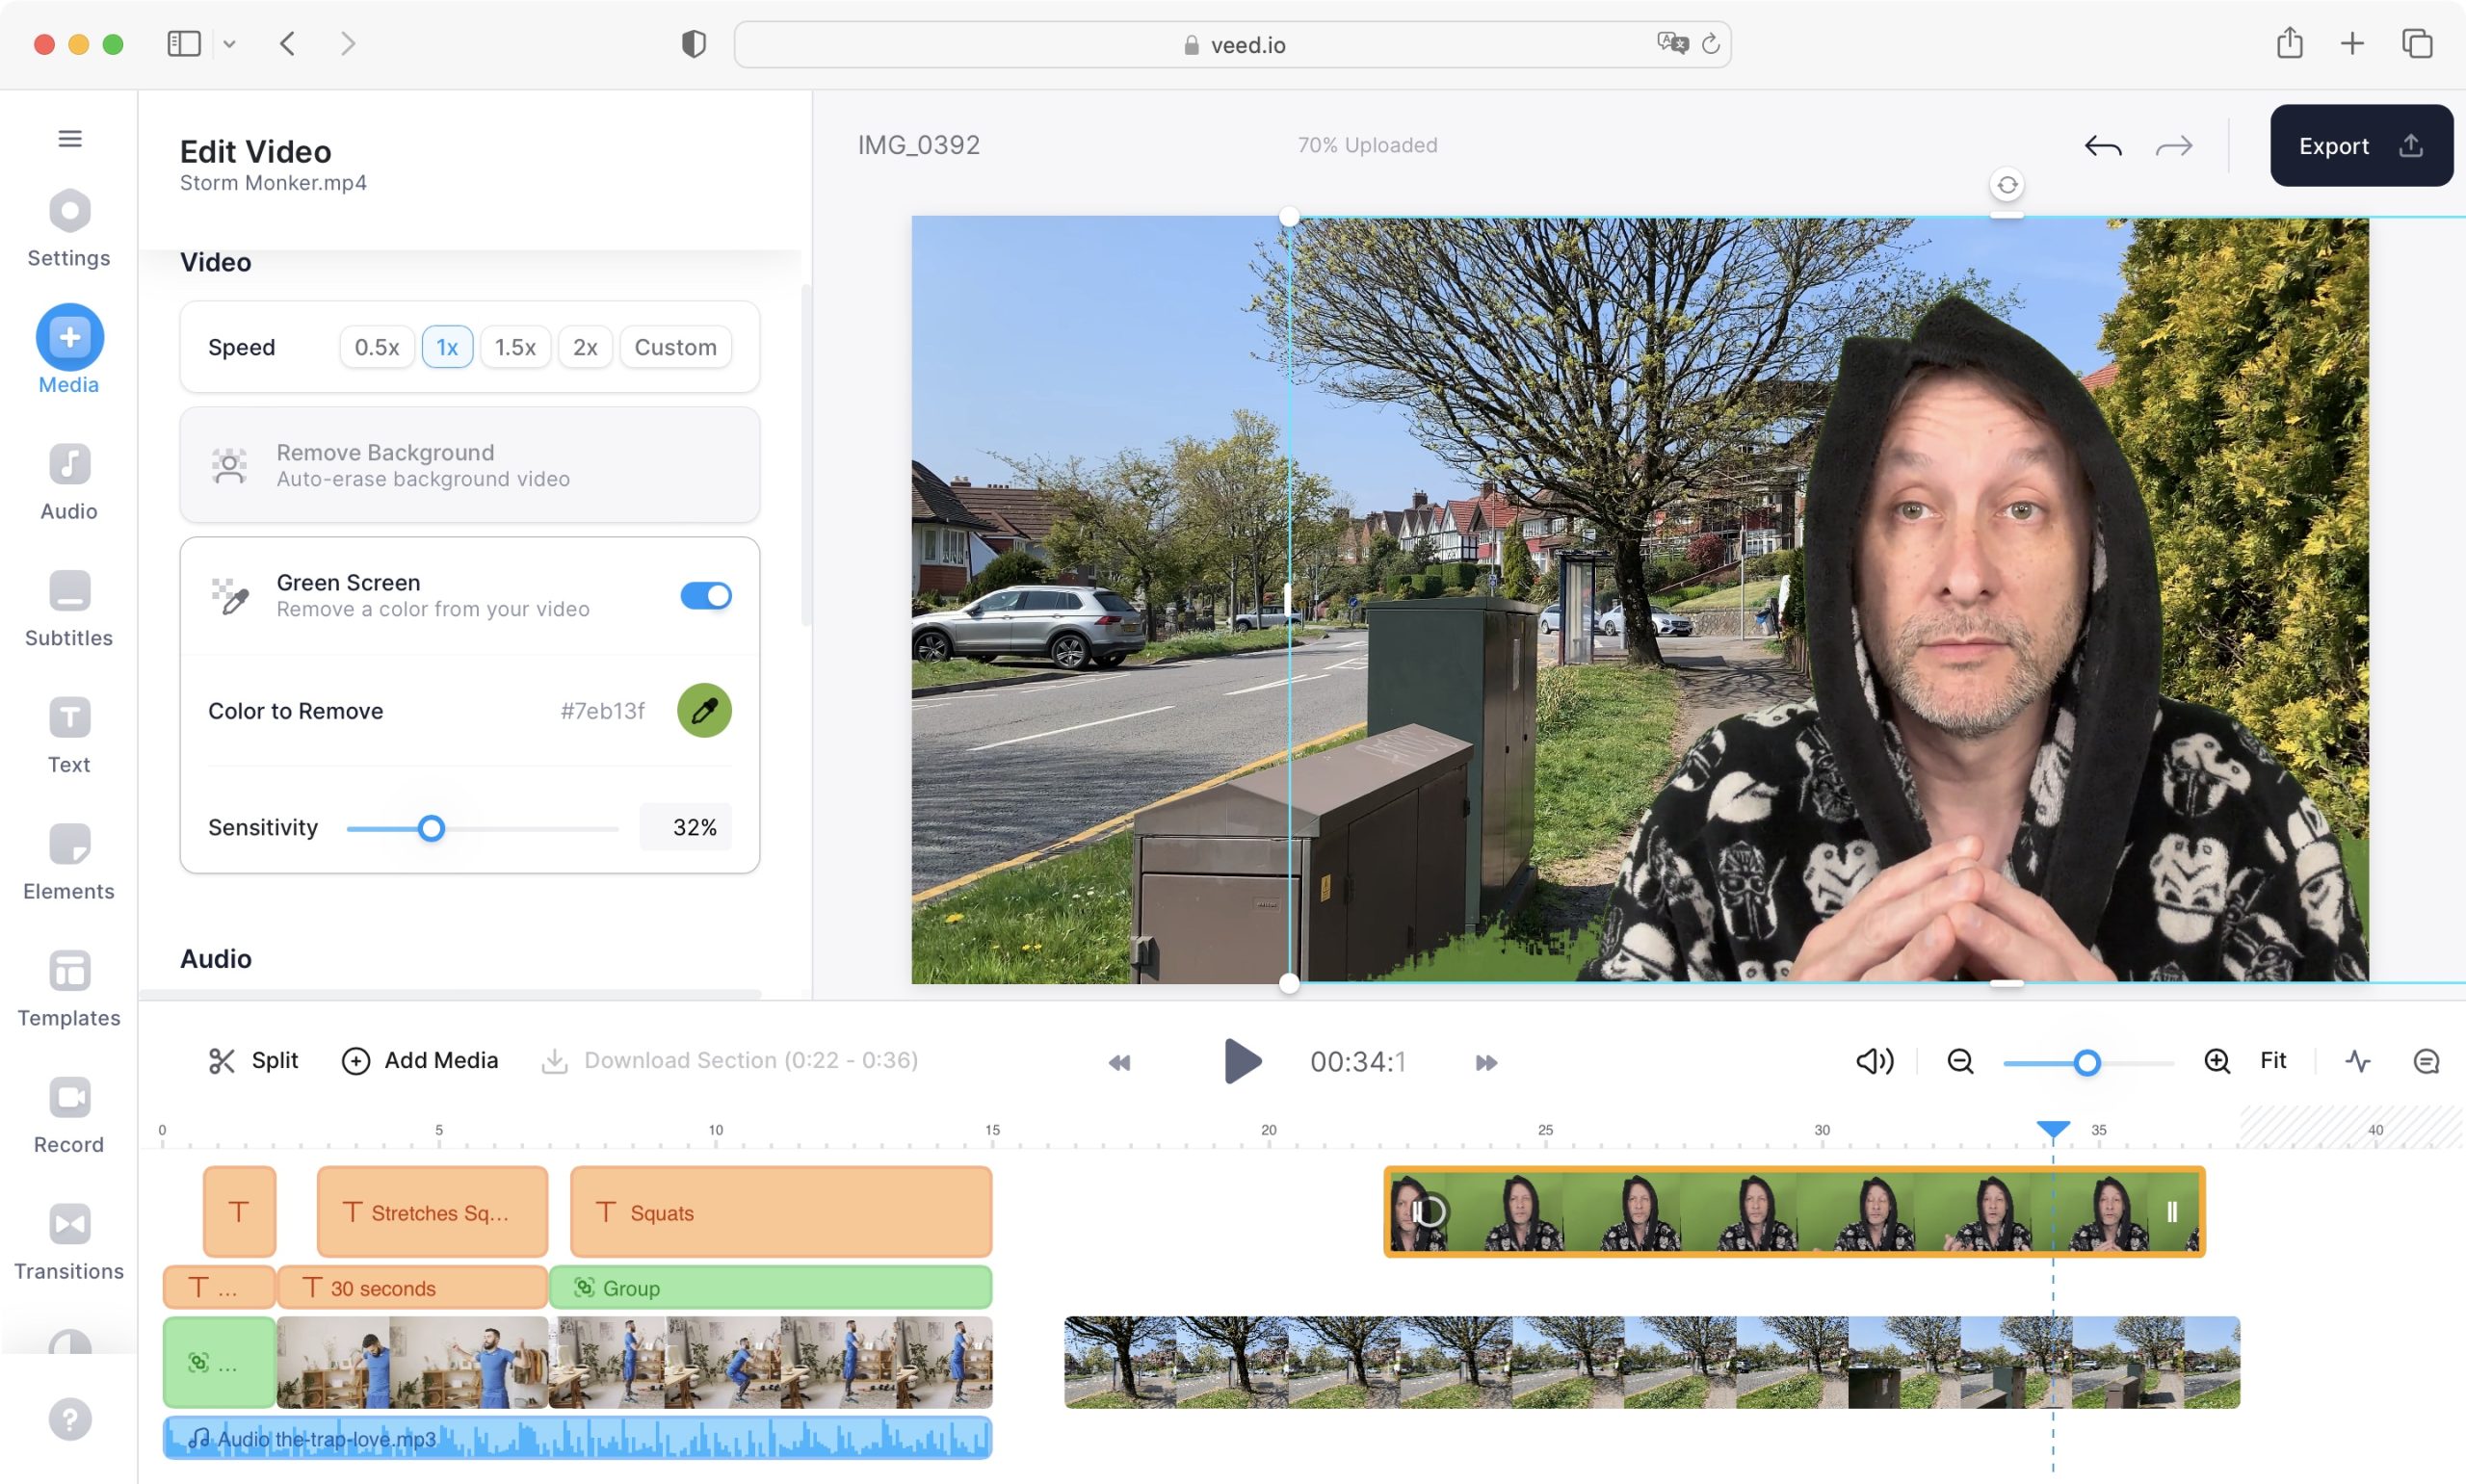The width and height of the screenshot is (2466, 1484).
Task: Choose the Custom speed option
Action: tap(675, 347)
